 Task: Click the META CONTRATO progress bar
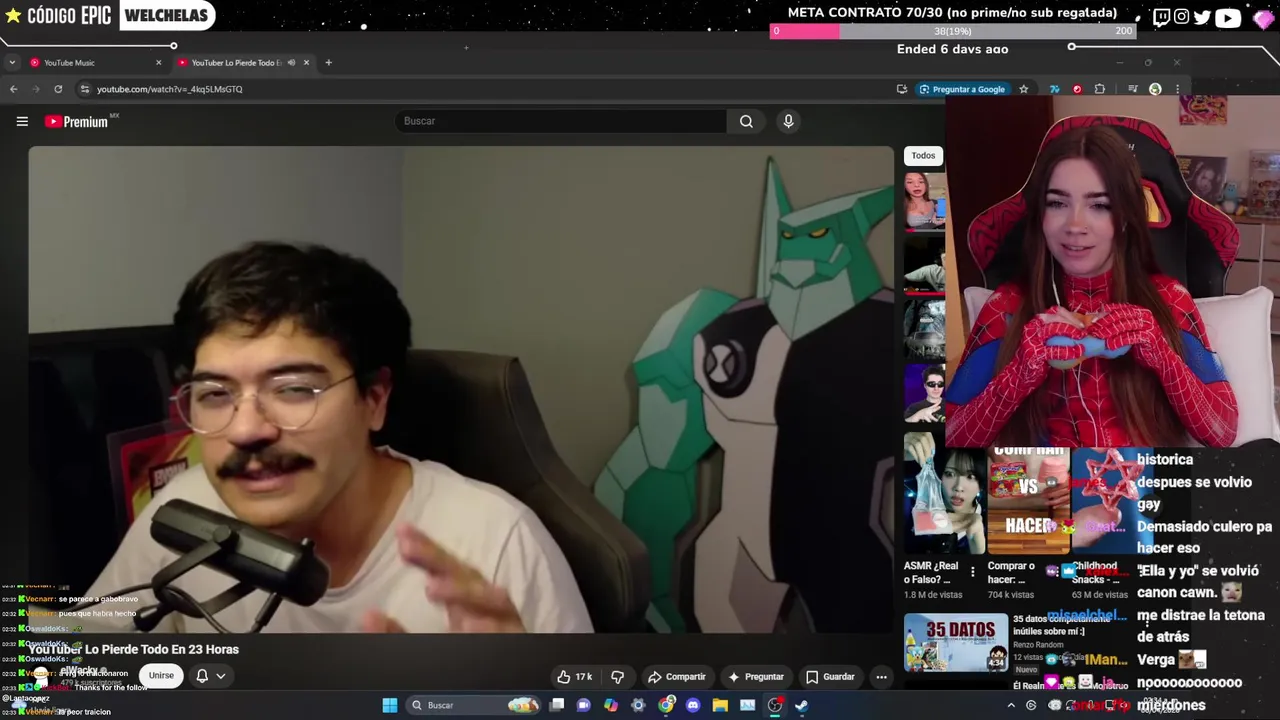pos(953,31)
